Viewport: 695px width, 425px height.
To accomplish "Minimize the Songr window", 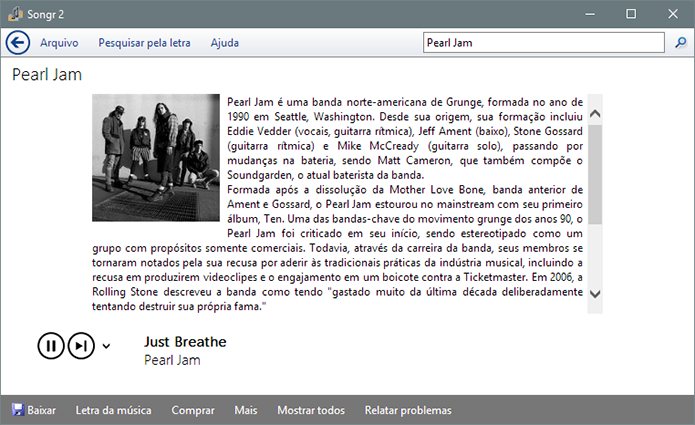I will (590, 14).
